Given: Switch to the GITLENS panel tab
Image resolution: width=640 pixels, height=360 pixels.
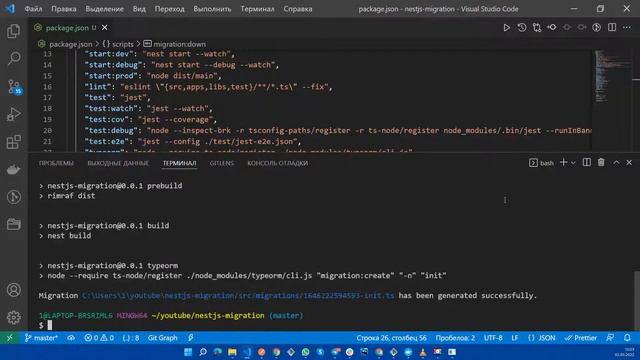Looking at the screenshot, I should 222,163.
